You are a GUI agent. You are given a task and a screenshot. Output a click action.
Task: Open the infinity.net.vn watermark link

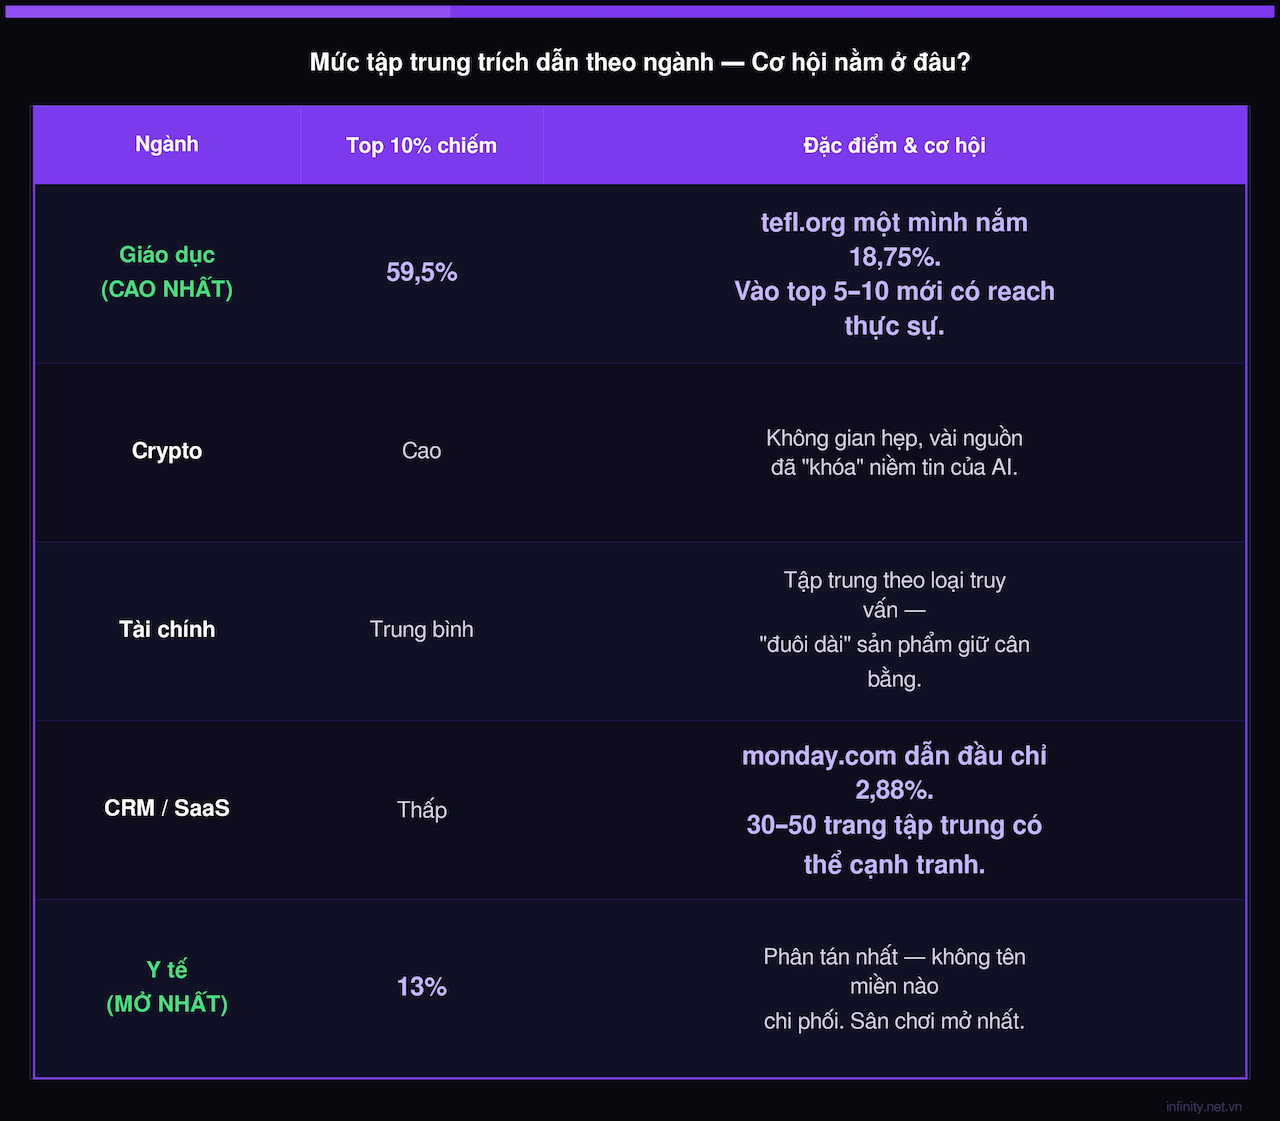(1204, 1106)
